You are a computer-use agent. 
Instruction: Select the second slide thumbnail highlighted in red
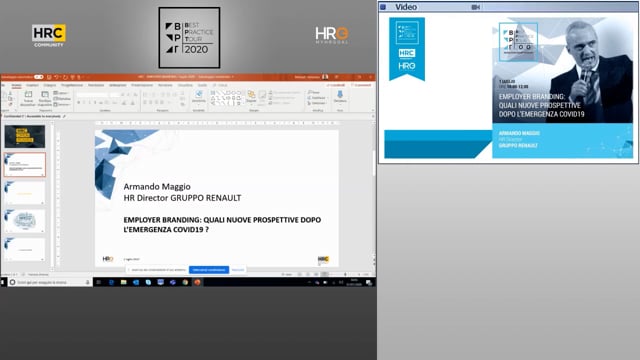(25, 164)
